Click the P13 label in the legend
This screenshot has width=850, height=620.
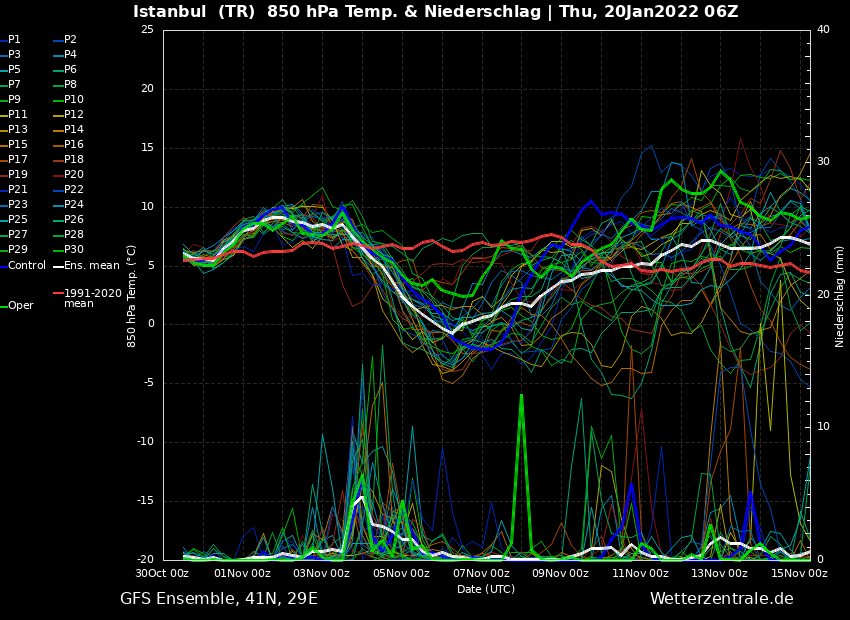point(14,130)
